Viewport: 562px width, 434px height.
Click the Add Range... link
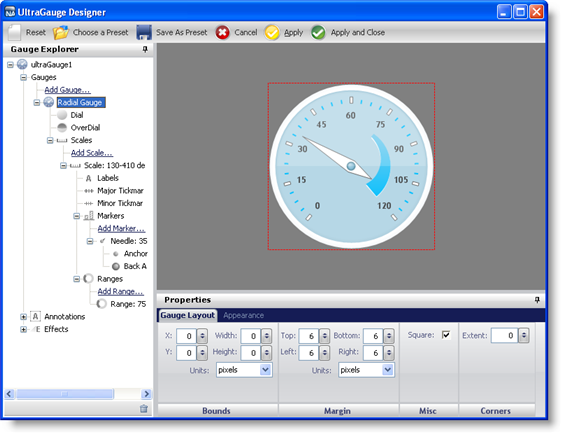(120, 291)
